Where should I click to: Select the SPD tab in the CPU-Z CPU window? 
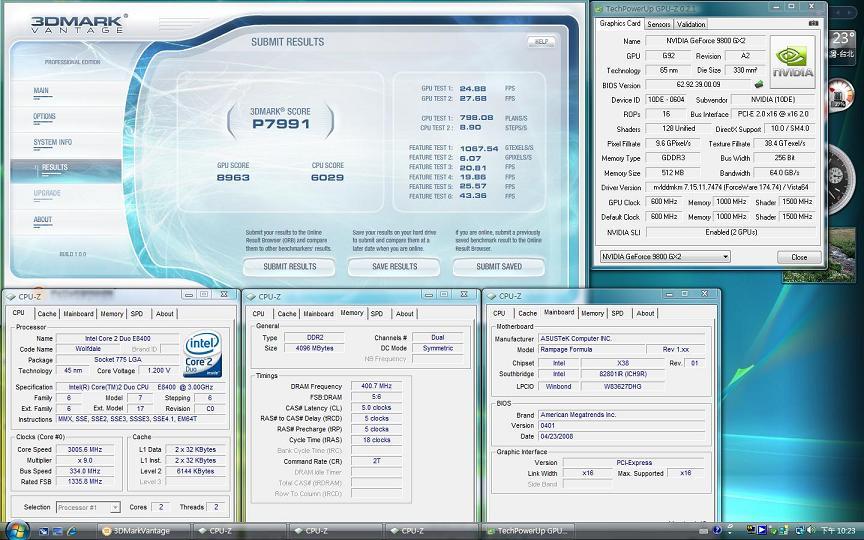point(136,313)
